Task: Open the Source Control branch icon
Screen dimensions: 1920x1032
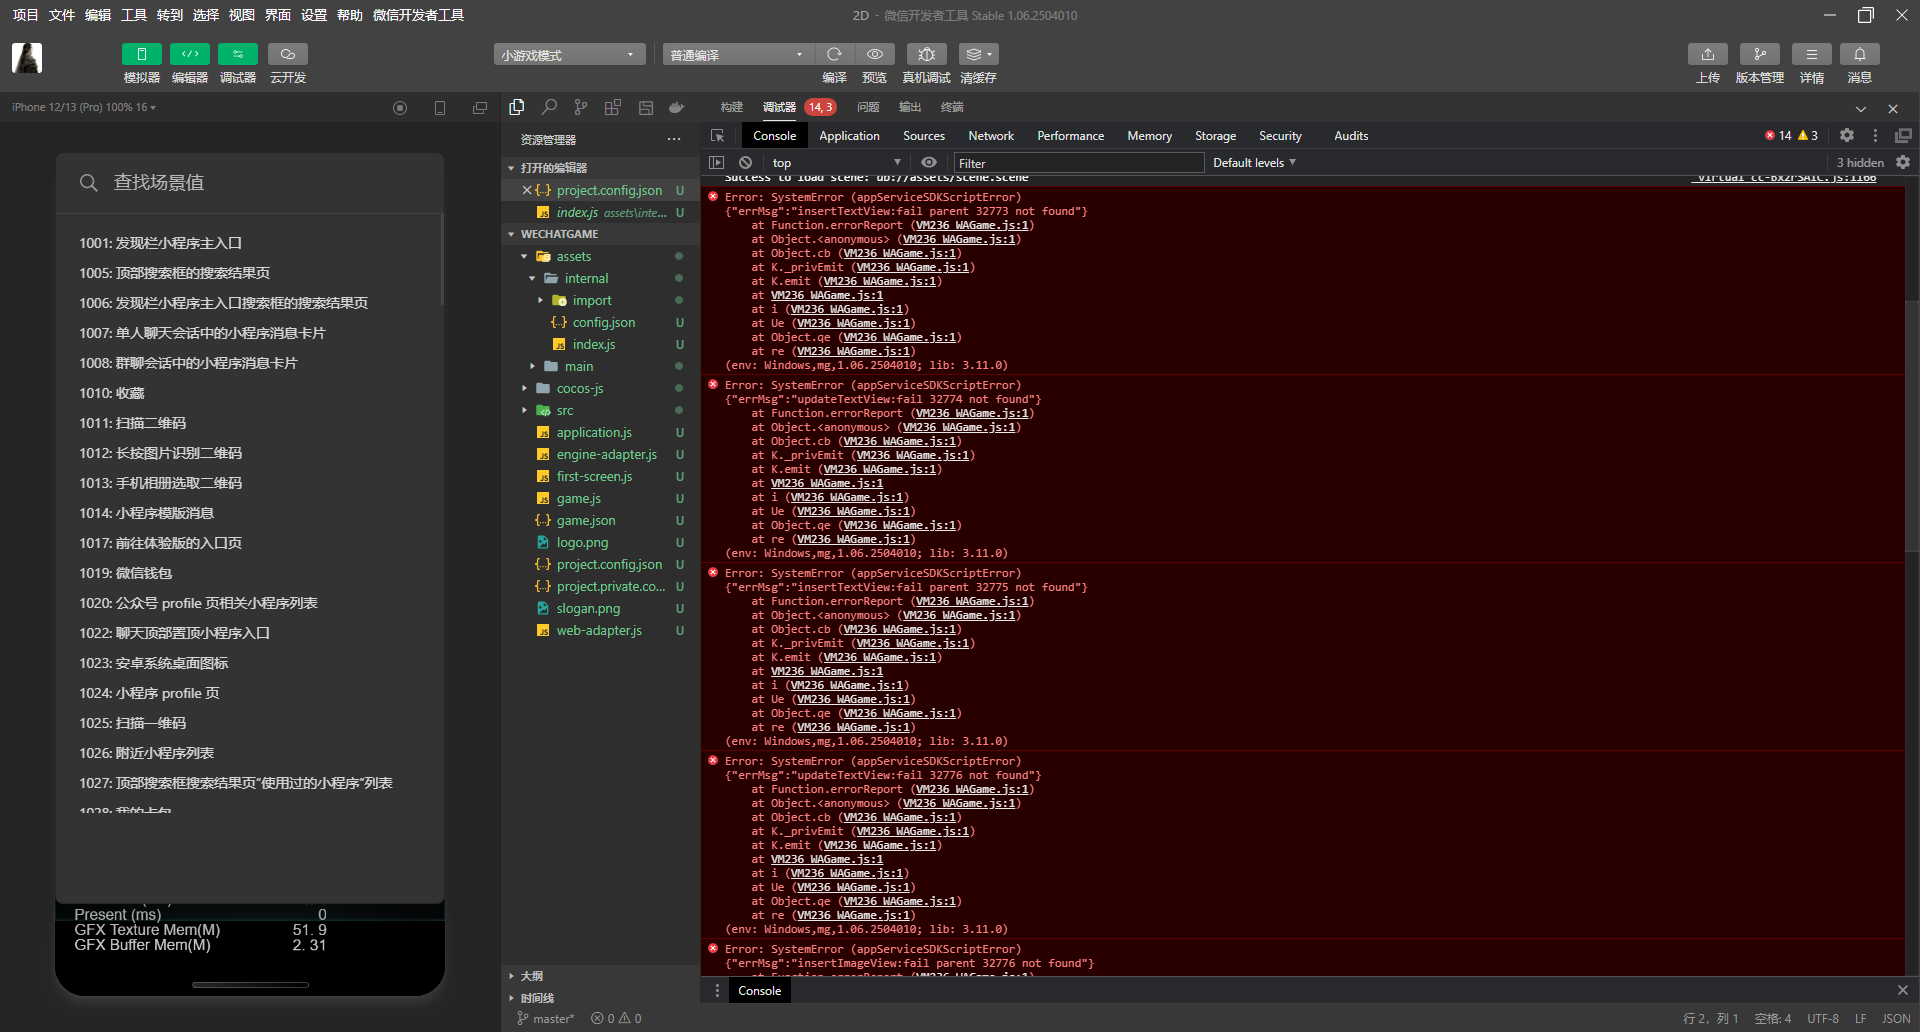Action: 581,107
